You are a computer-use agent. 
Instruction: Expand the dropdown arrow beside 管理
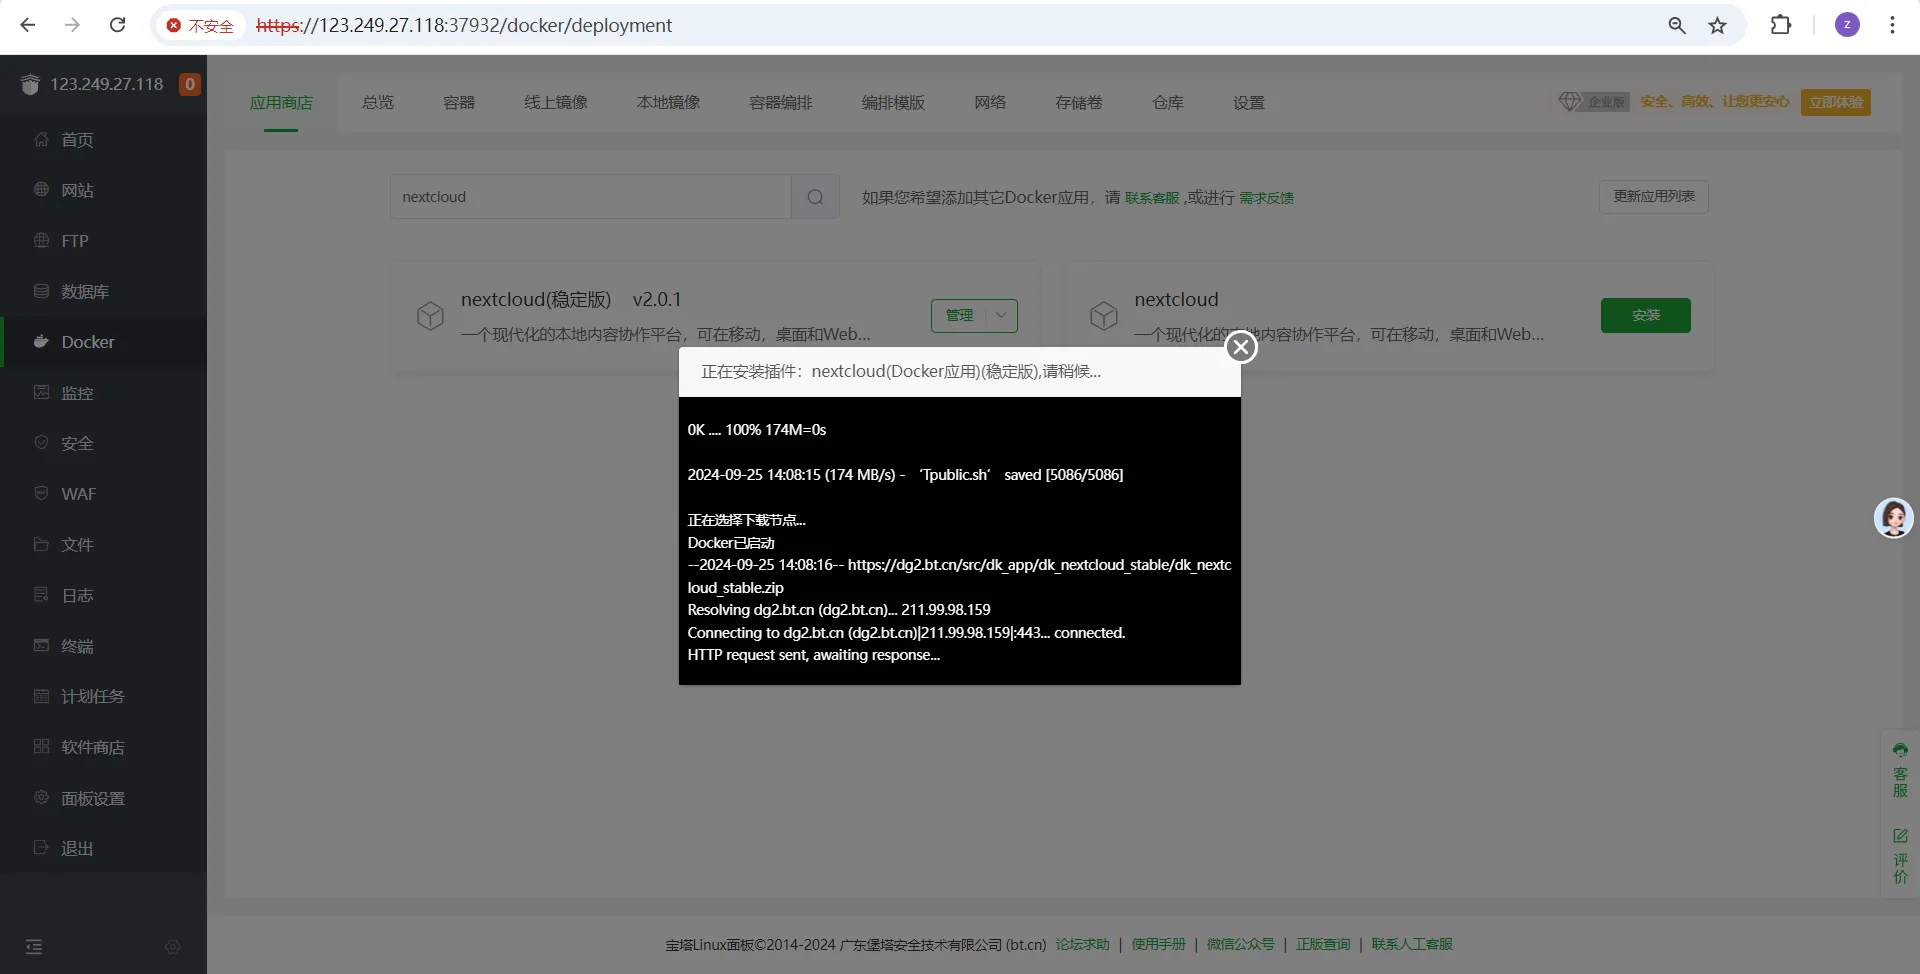(1001, 315)
